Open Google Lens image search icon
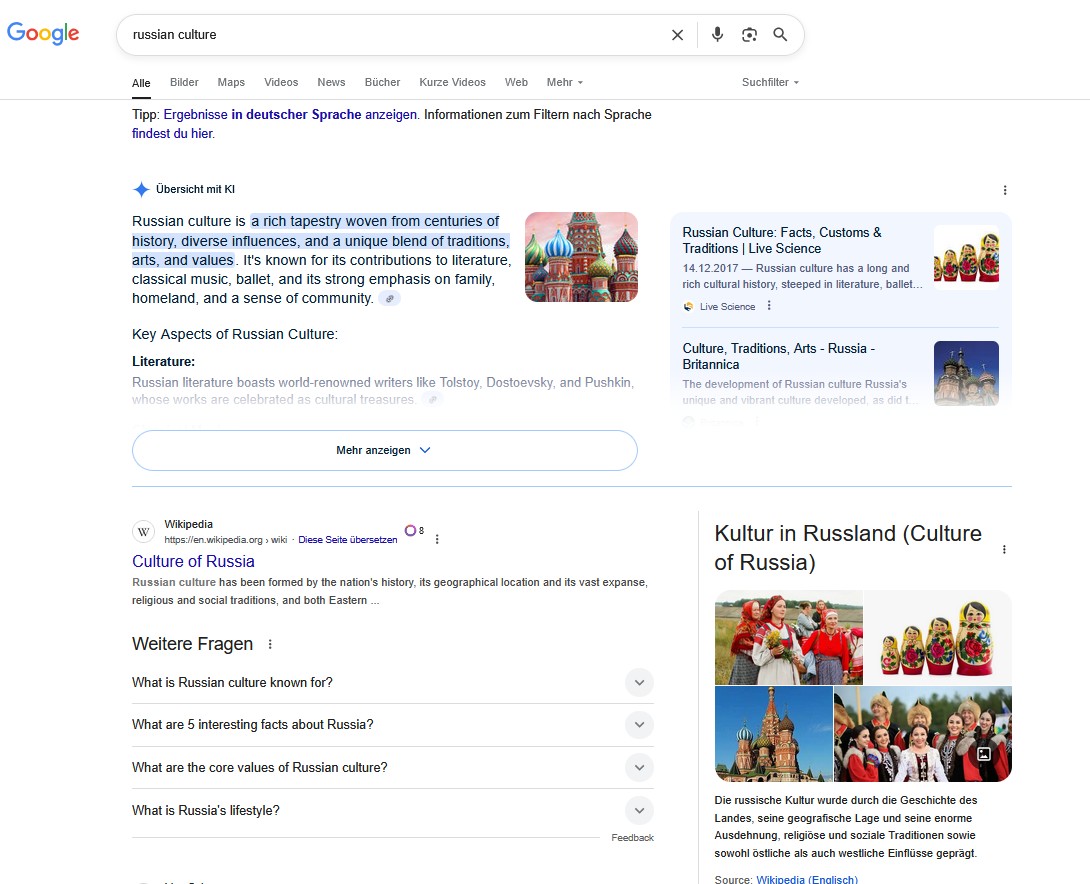This screenshot has height=884, width=1090. [749, 35]
